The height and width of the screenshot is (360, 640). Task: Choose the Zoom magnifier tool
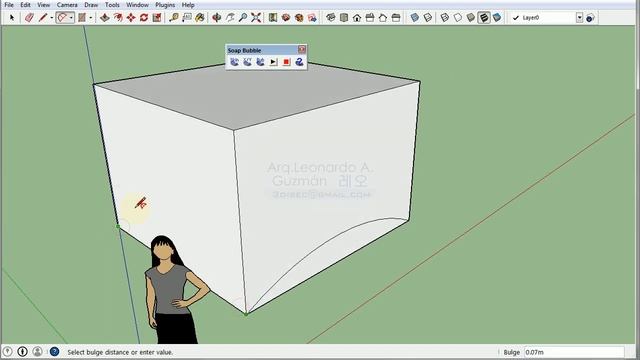point(243,18)
